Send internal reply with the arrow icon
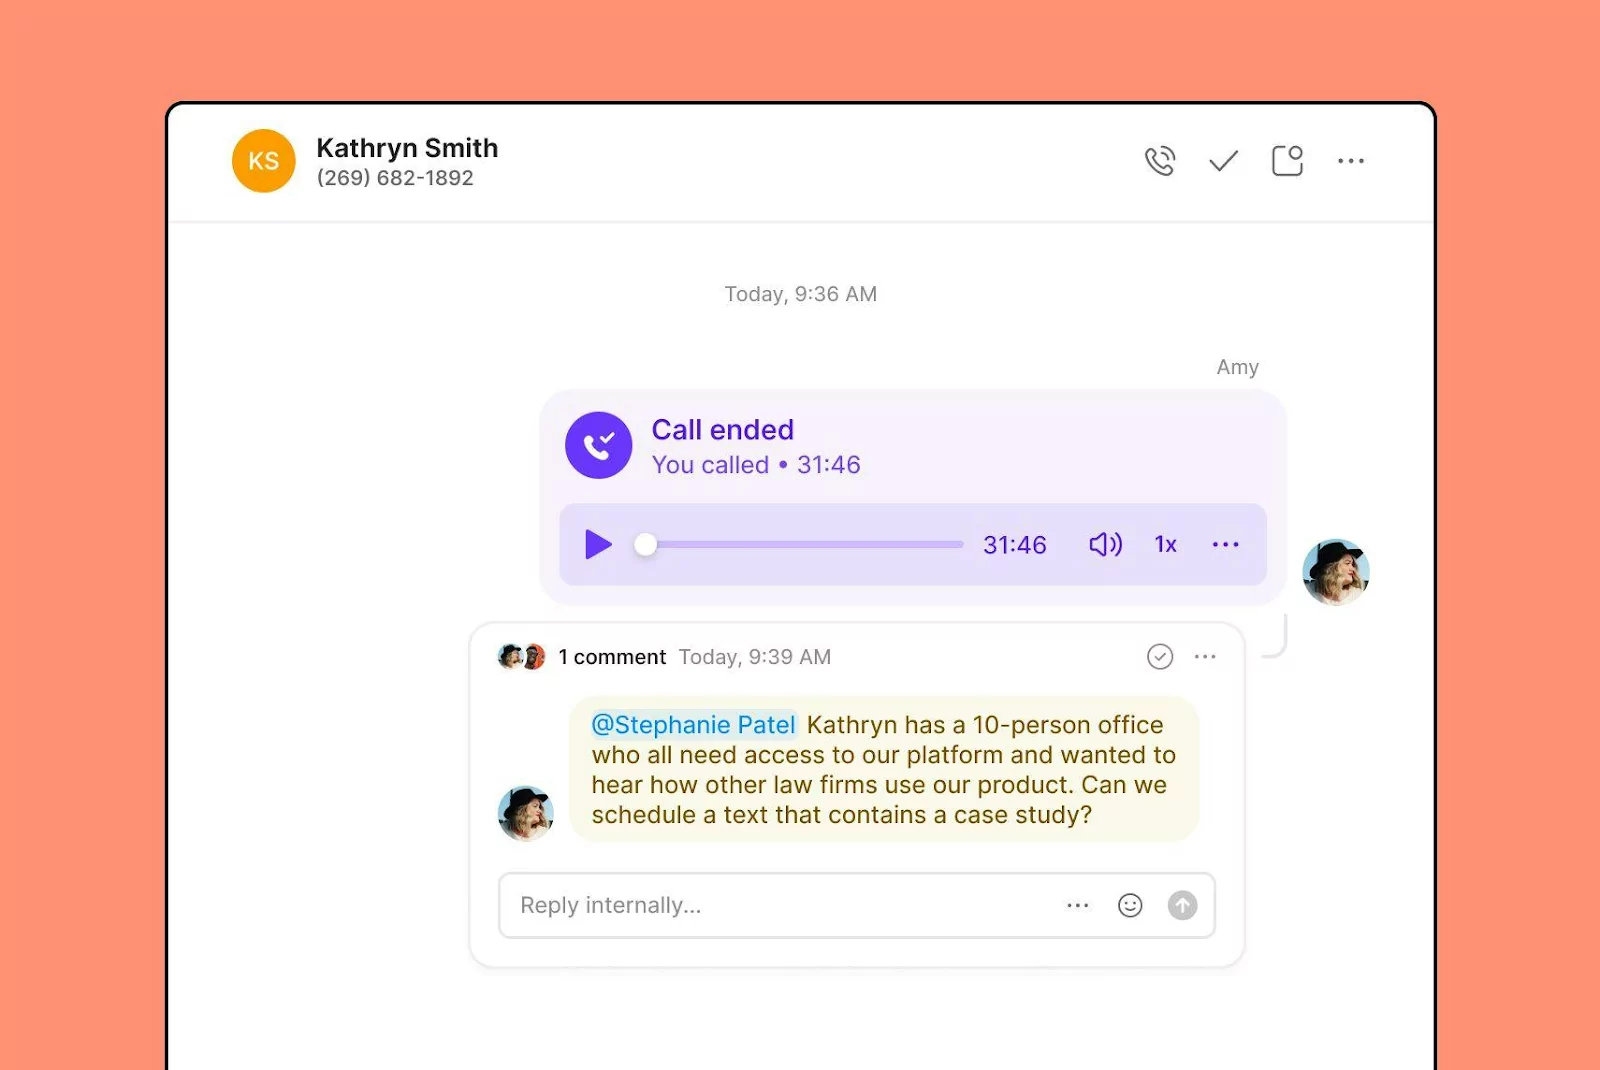 click(1181, 905)
